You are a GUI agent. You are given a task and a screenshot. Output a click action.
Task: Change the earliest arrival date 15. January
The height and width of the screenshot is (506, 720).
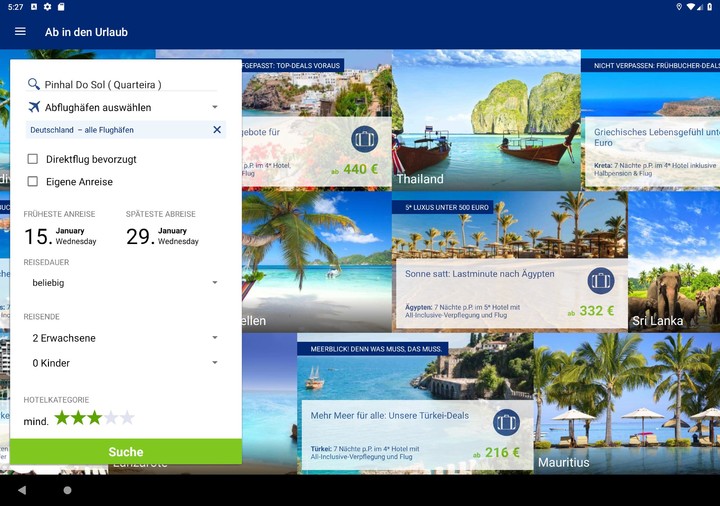(x=61, y=236)
